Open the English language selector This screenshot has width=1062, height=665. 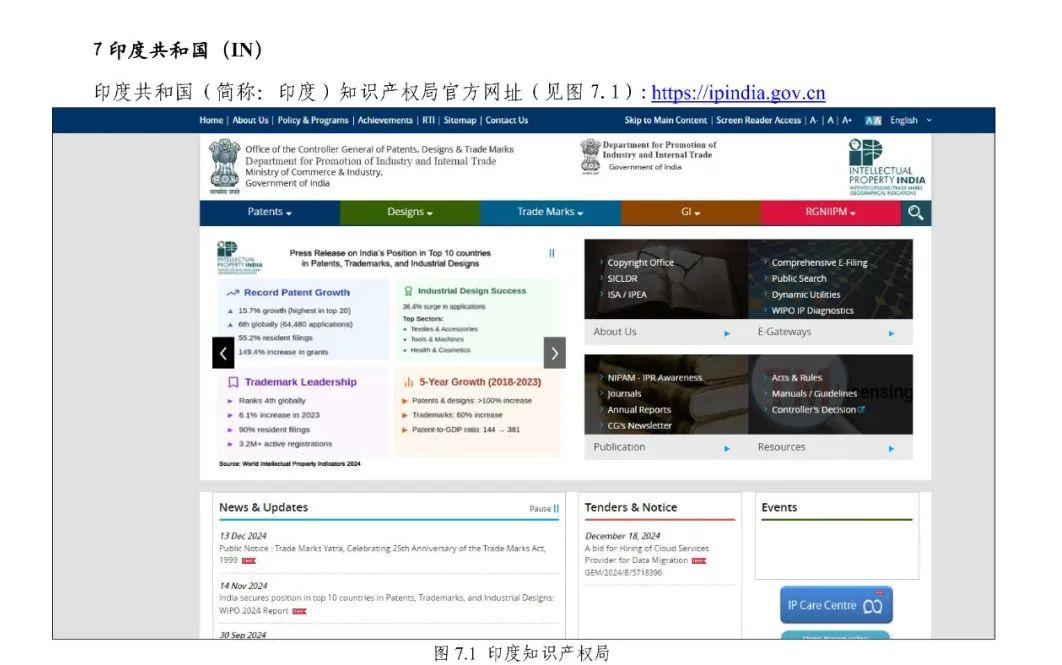point(910,120)
